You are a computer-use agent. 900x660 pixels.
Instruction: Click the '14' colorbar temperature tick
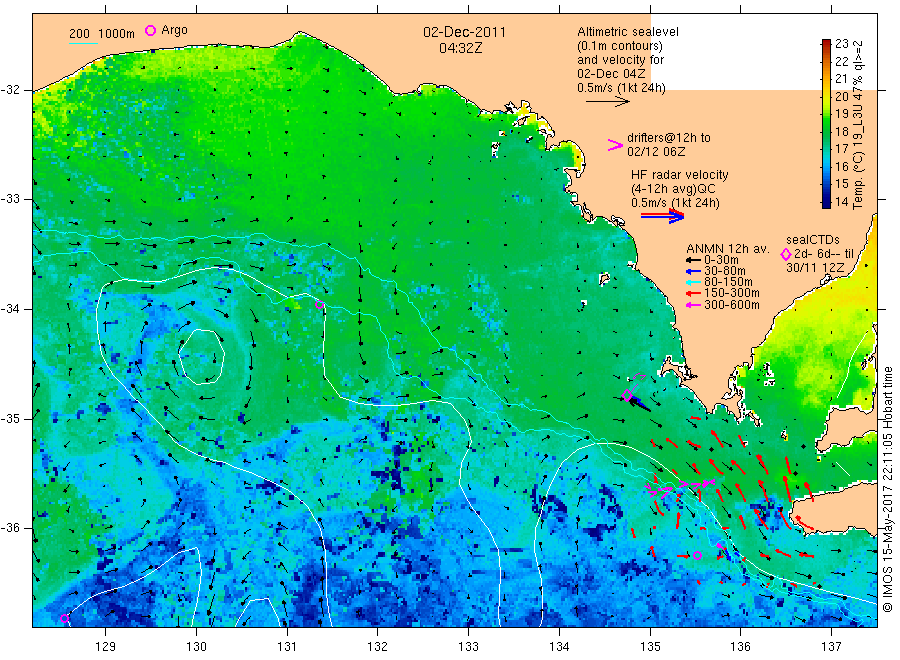(x=841, y=201)
